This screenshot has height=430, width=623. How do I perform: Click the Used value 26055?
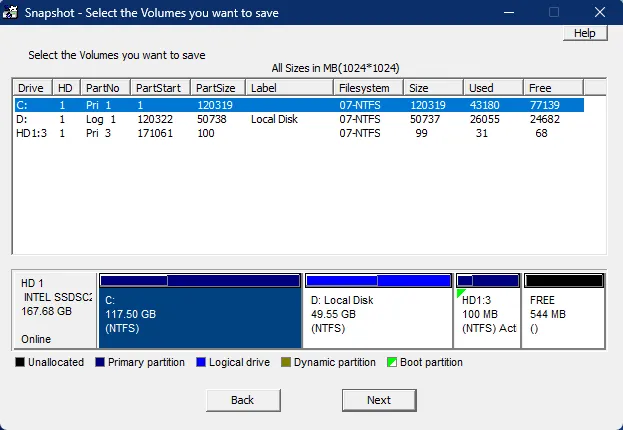(484, 119)
